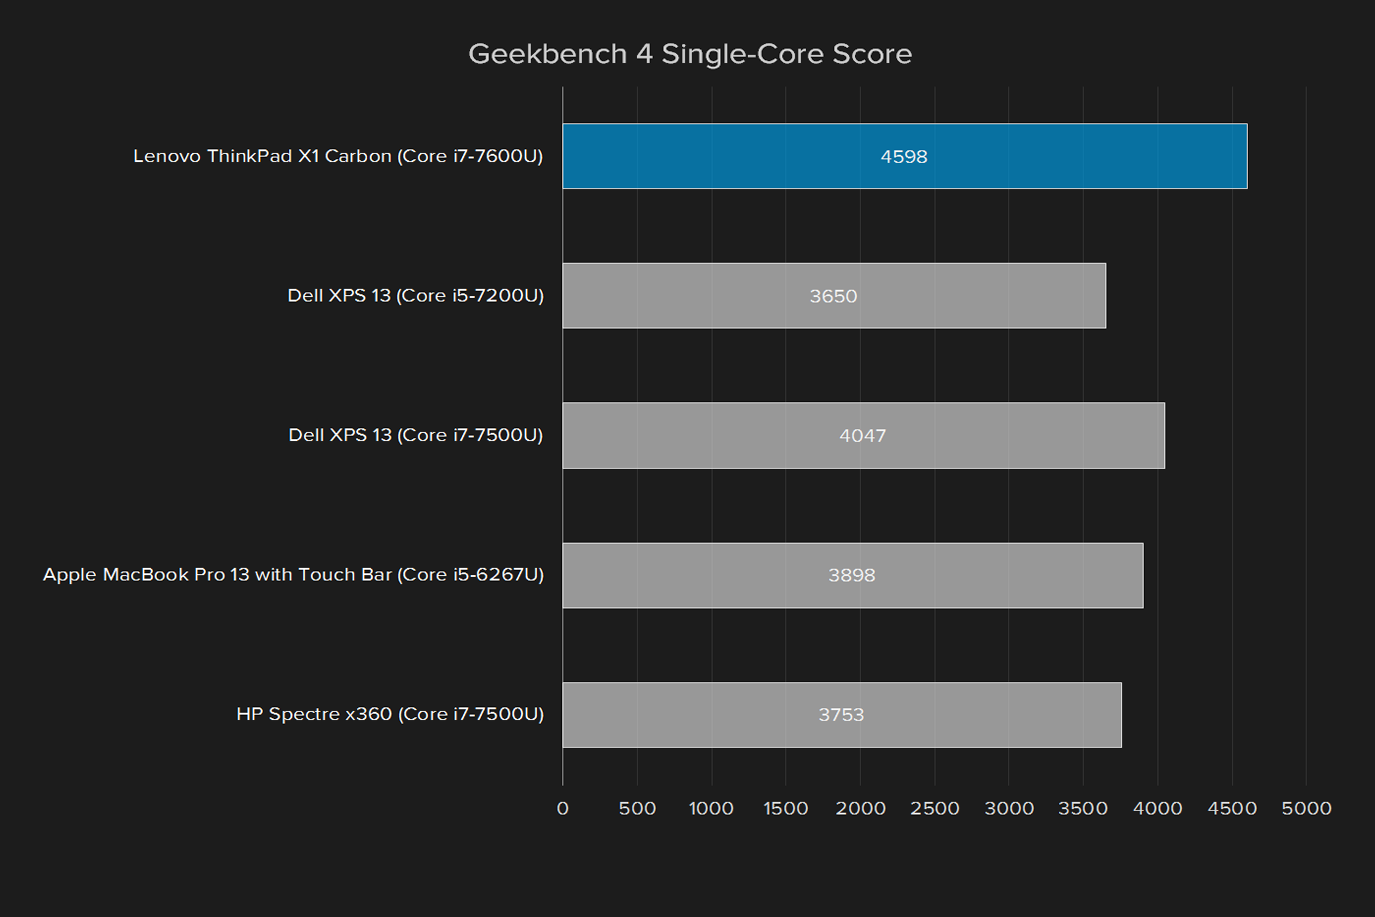Click the axis tick label 3000
This screenshot has height=917, width=1375.
[x=1009, y=808]
